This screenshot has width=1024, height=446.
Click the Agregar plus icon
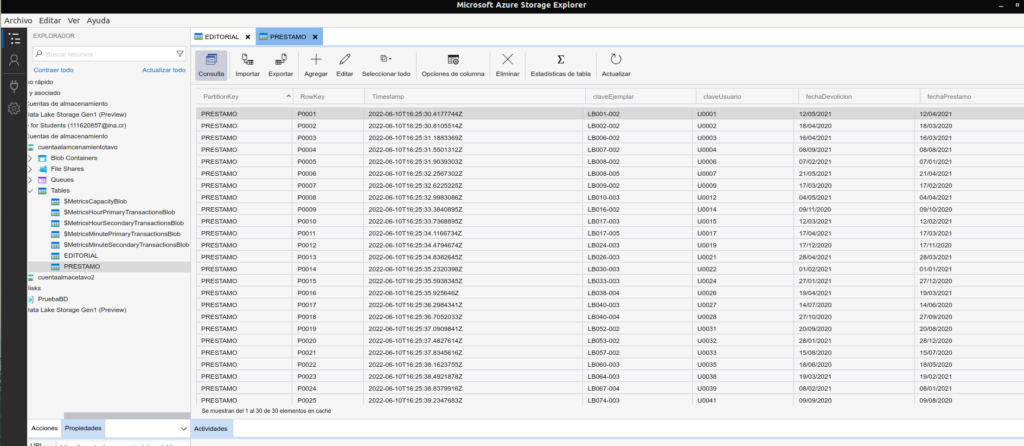pos(315,59)
